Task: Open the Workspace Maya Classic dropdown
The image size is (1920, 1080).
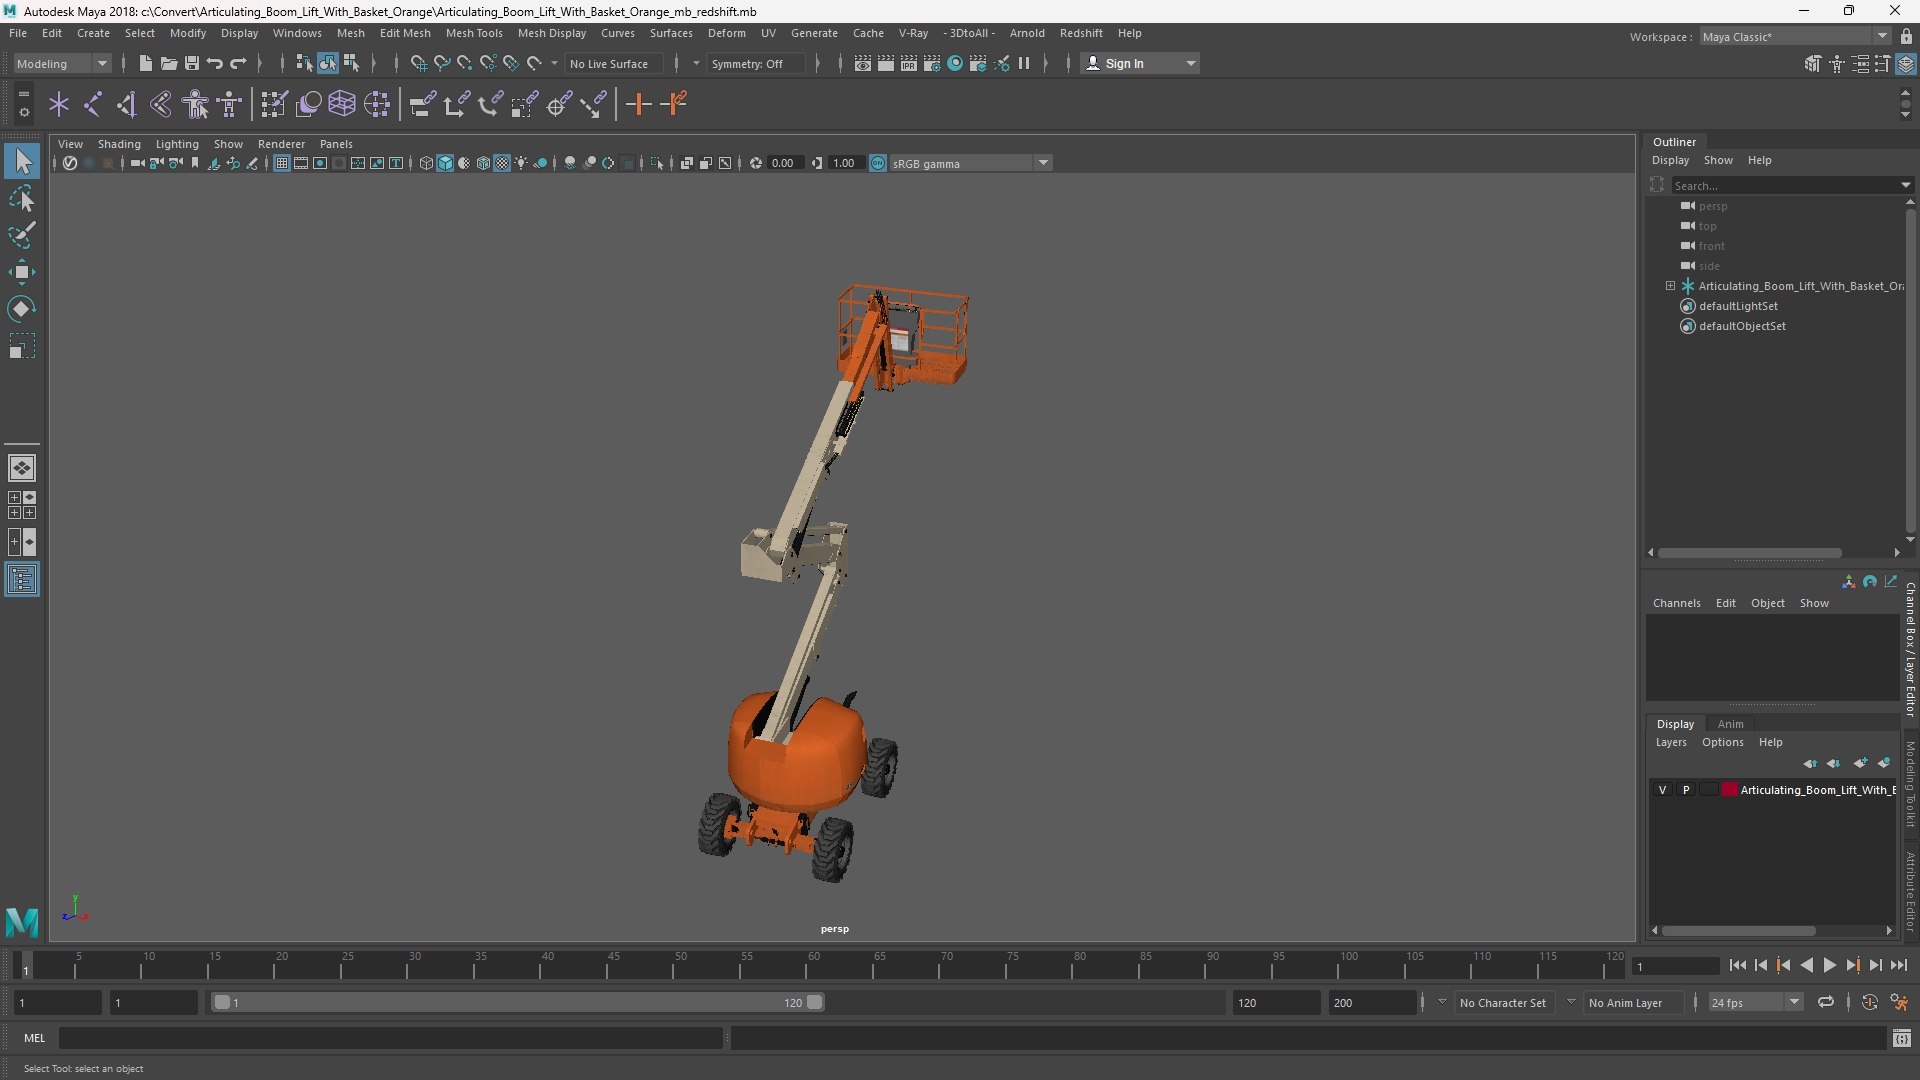Action: coord(1795,36)
